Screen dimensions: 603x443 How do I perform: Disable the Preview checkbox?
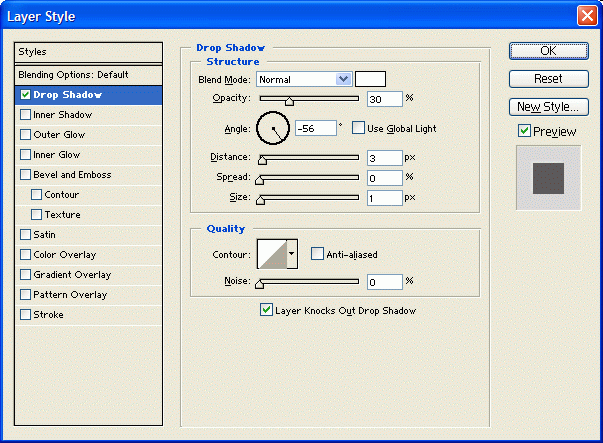[x=524, y=131]
